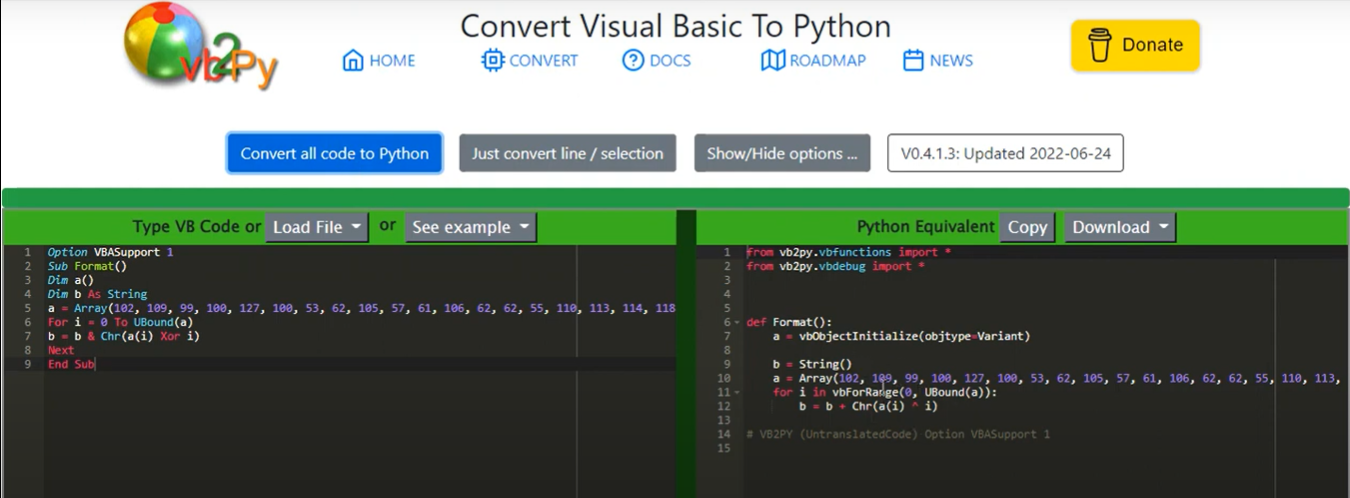This screenshot has width=1350, height=498.
Task: Open the DOCS navigation link
Action: point(657,60)
